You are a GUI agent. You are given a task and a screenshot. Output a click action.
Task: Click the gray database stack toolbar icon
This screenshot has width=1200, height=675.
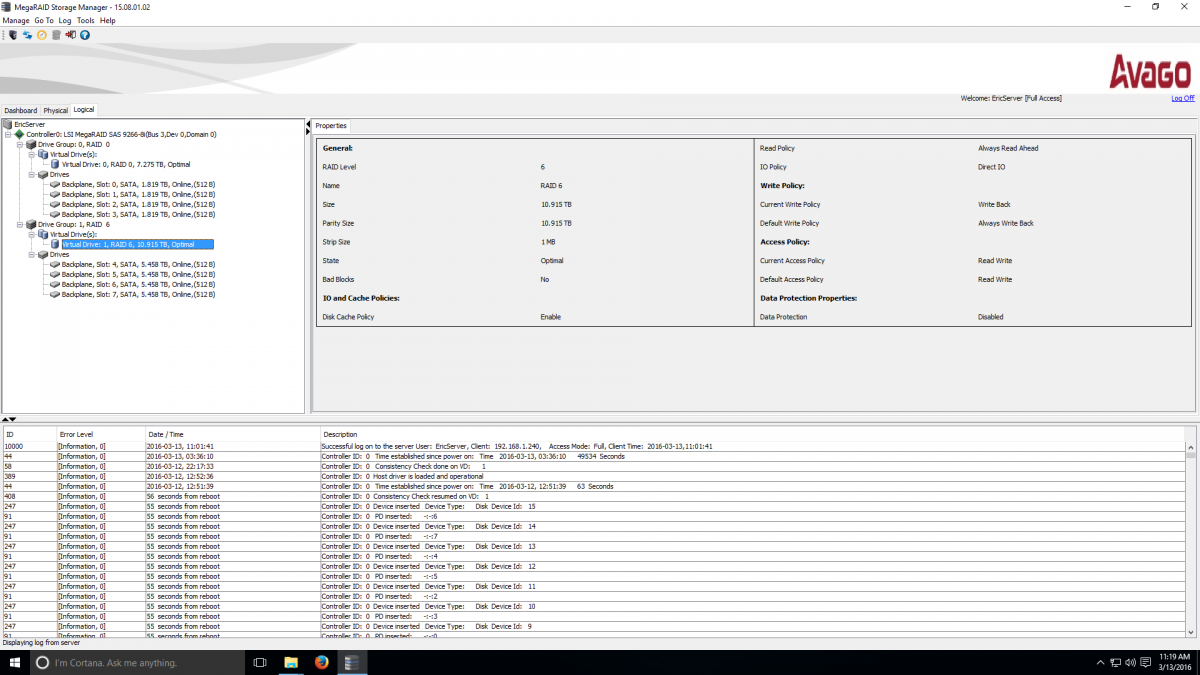(x=56, y=34)
